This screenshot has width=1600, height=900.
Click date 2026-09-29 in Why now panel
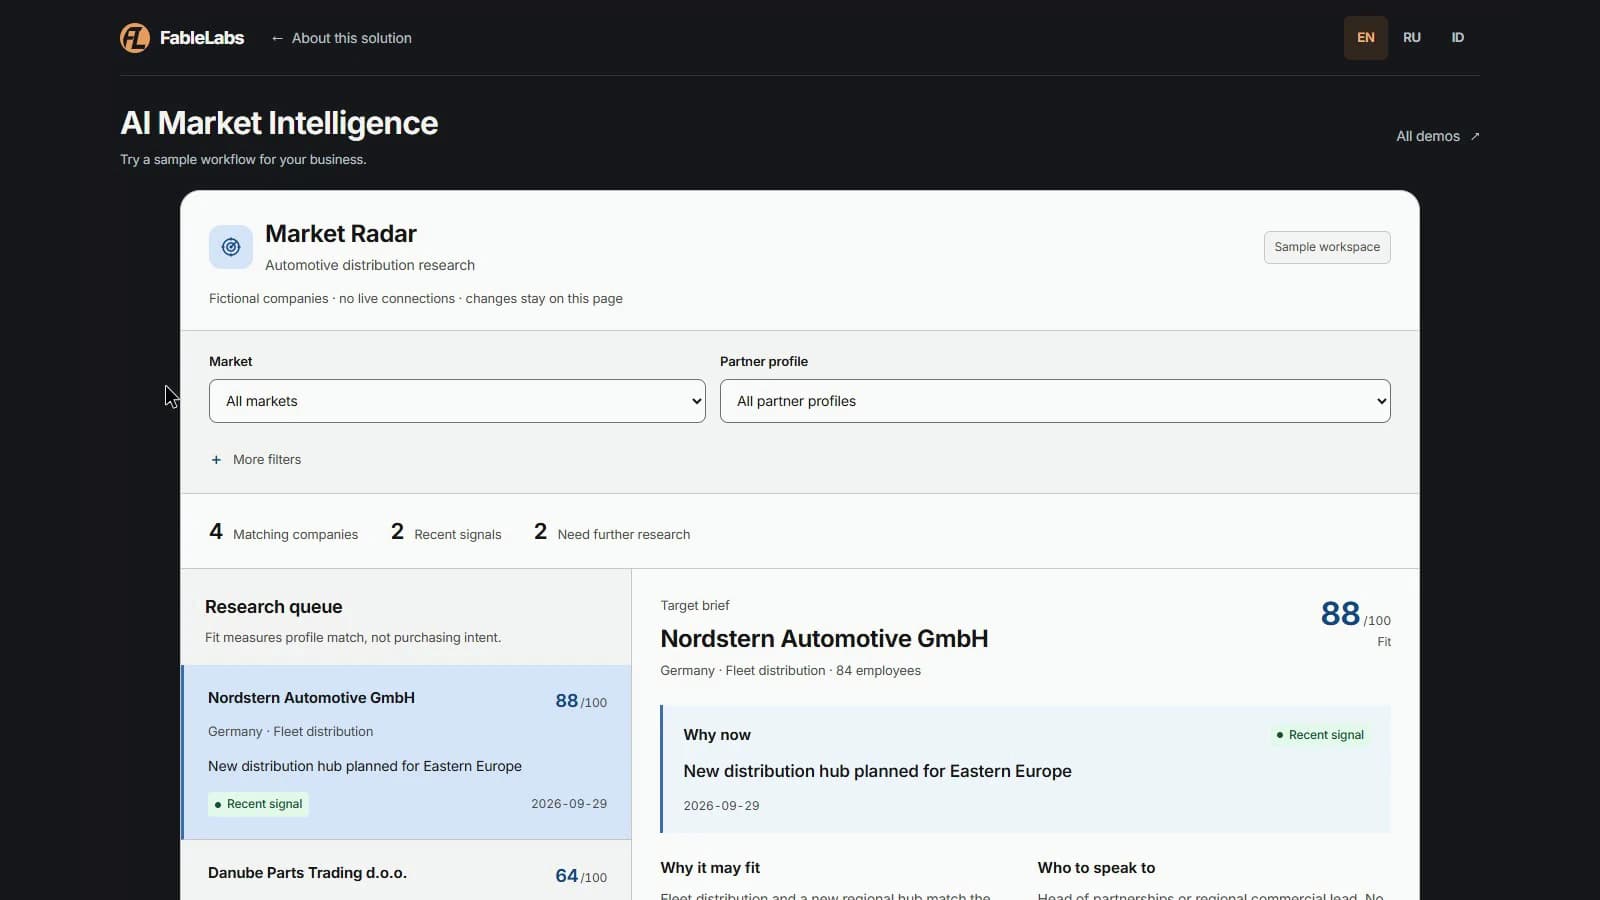click(x=722, y=806)
